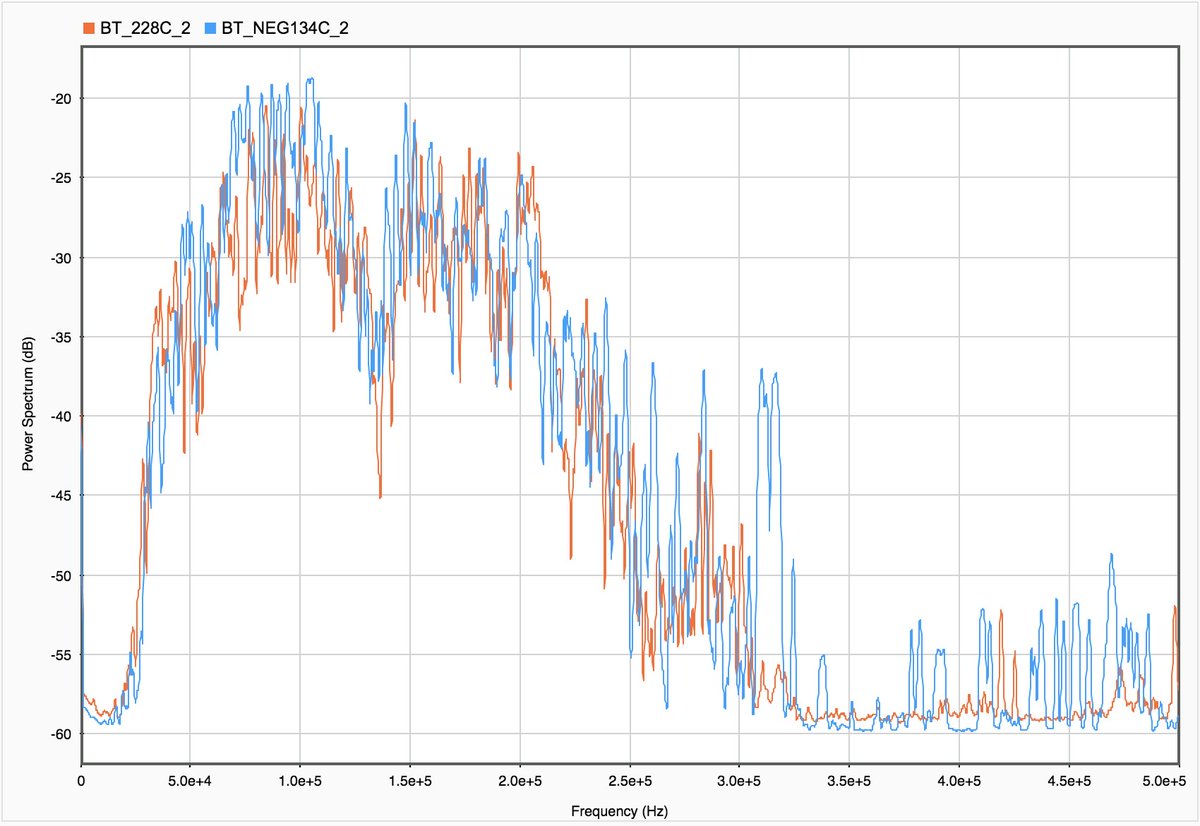1200x826 pixels.
Task: Select the Power Spectrum (dB) axis title
Action: [x=28, y=404]
